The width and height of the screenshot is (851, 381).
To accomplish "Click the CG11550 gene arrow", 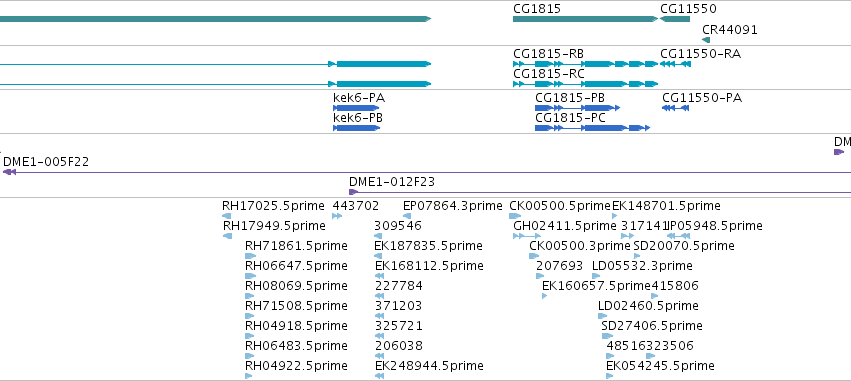I will coord(675,19).
